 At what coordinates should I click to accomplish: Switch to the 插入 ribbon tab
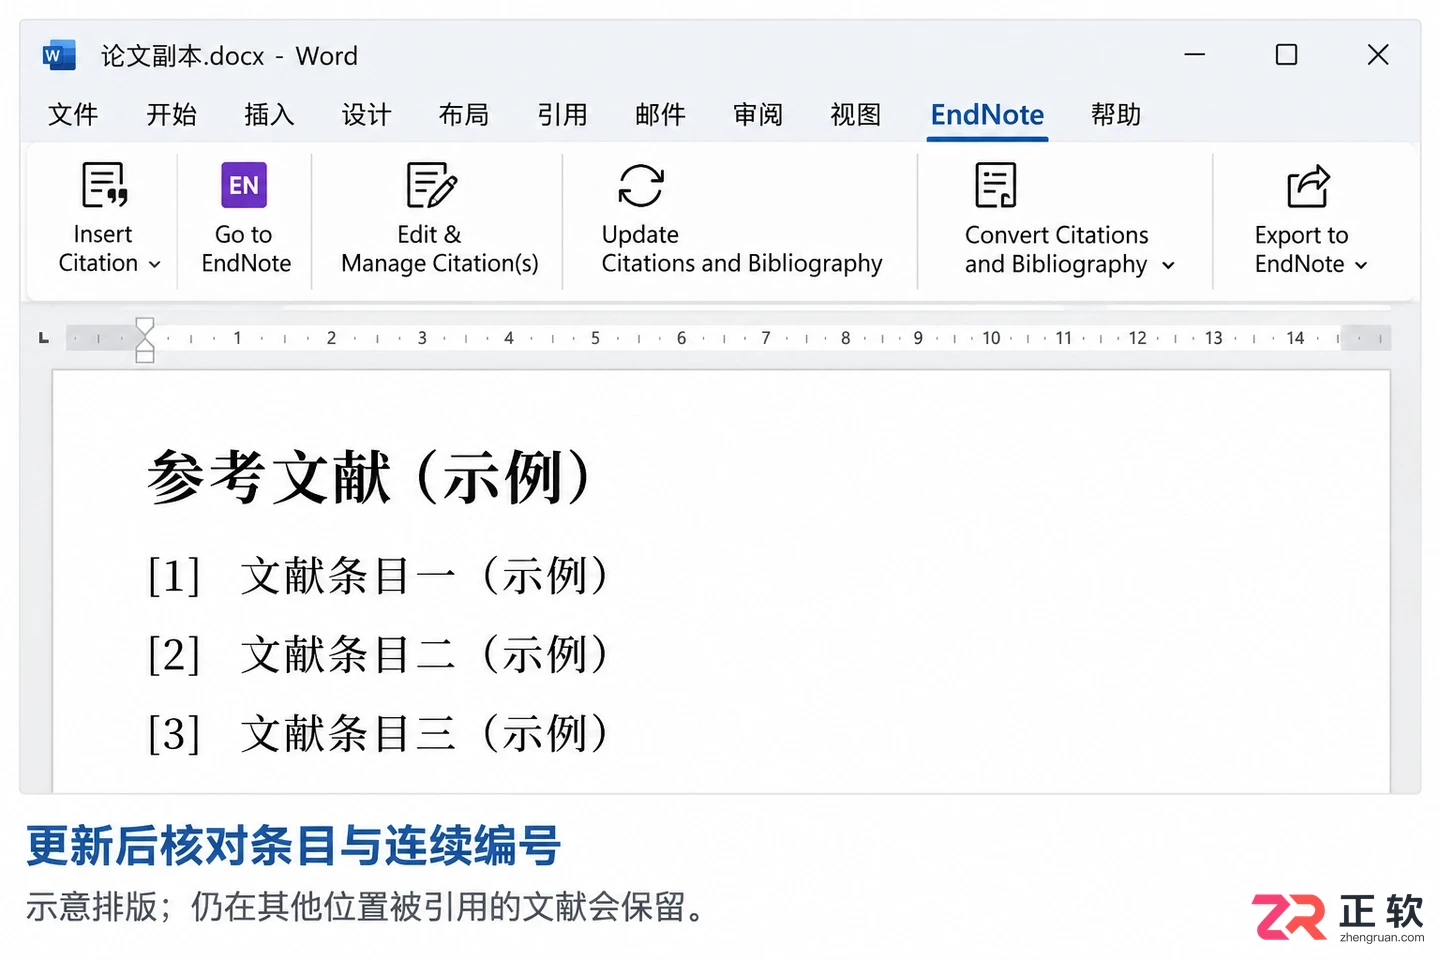pyautogui.click(x=269, y=115)
